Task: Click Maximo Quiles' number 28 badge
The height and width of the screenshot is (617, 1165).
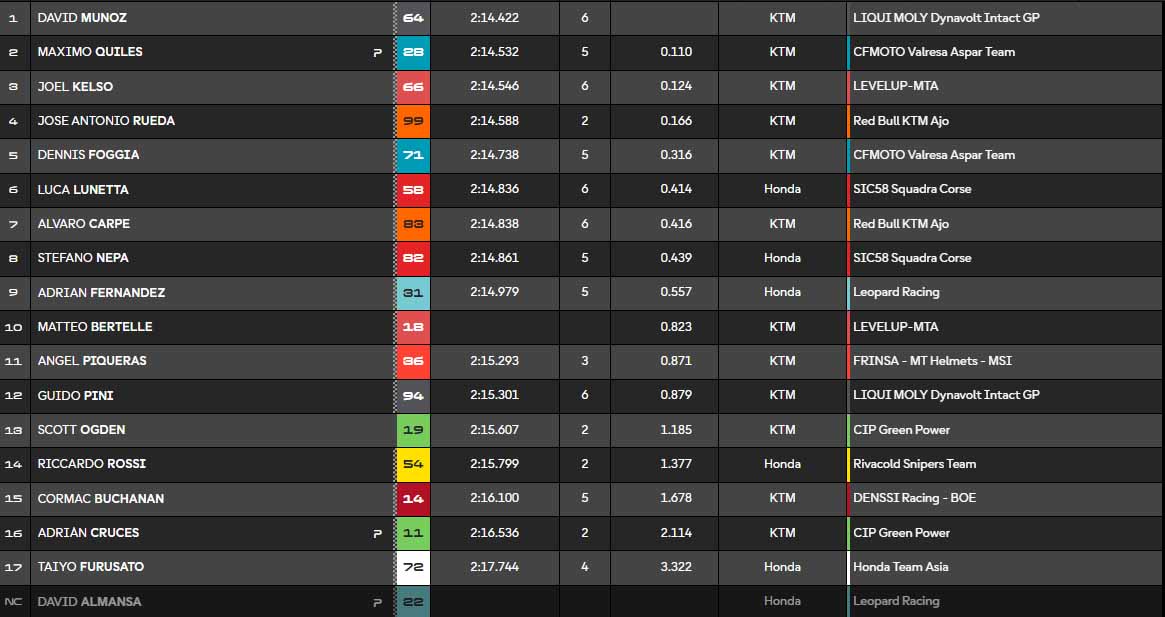Action: (413, 52)
